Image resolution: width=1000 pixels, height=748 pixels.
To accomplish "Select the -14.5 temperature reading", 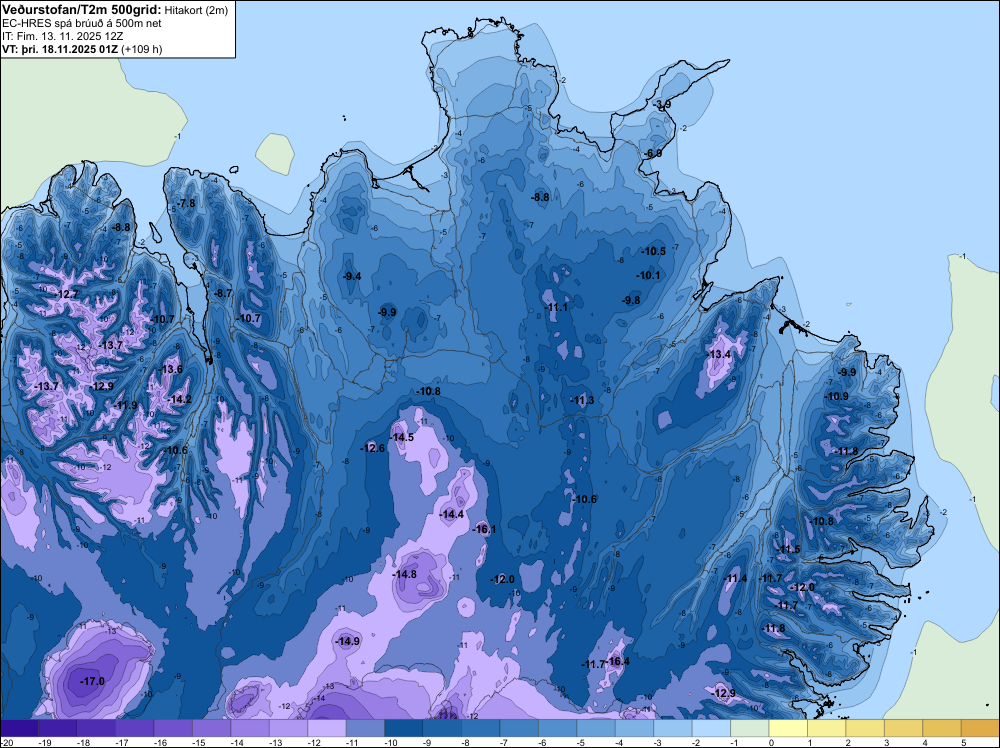I will 402,437.
